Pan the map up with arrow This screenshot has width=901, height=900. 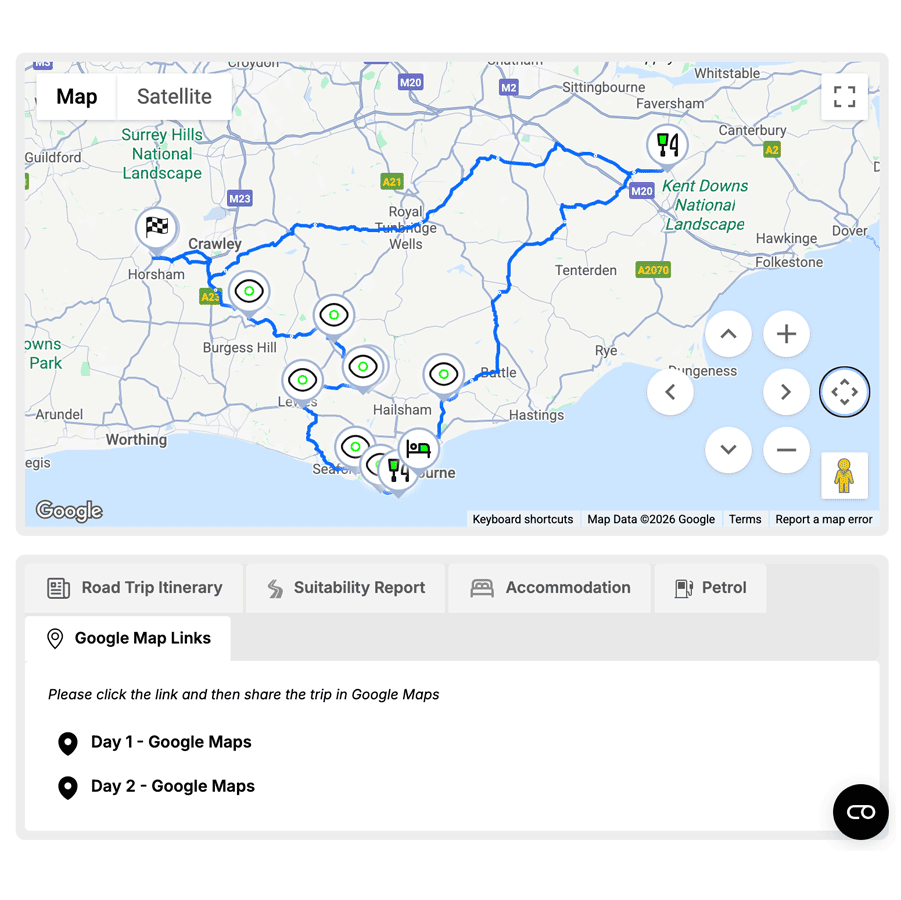point(728,334)
